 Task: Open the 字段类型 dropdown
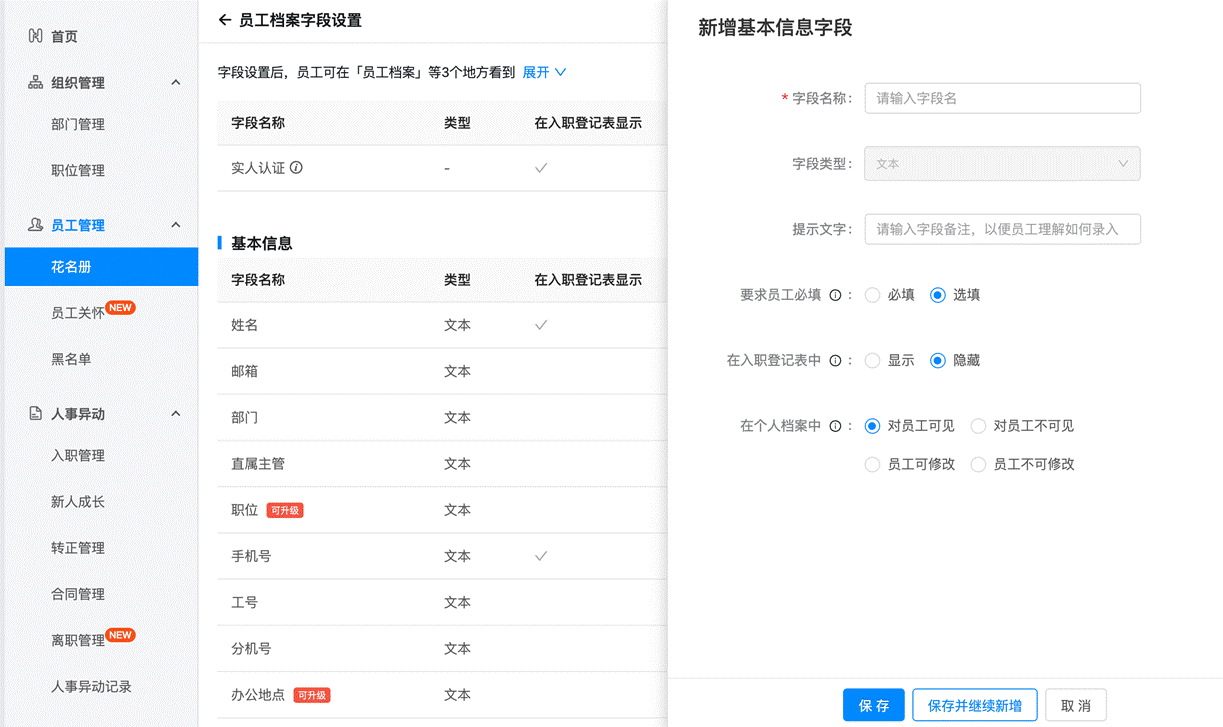[x=1002, y=164]
